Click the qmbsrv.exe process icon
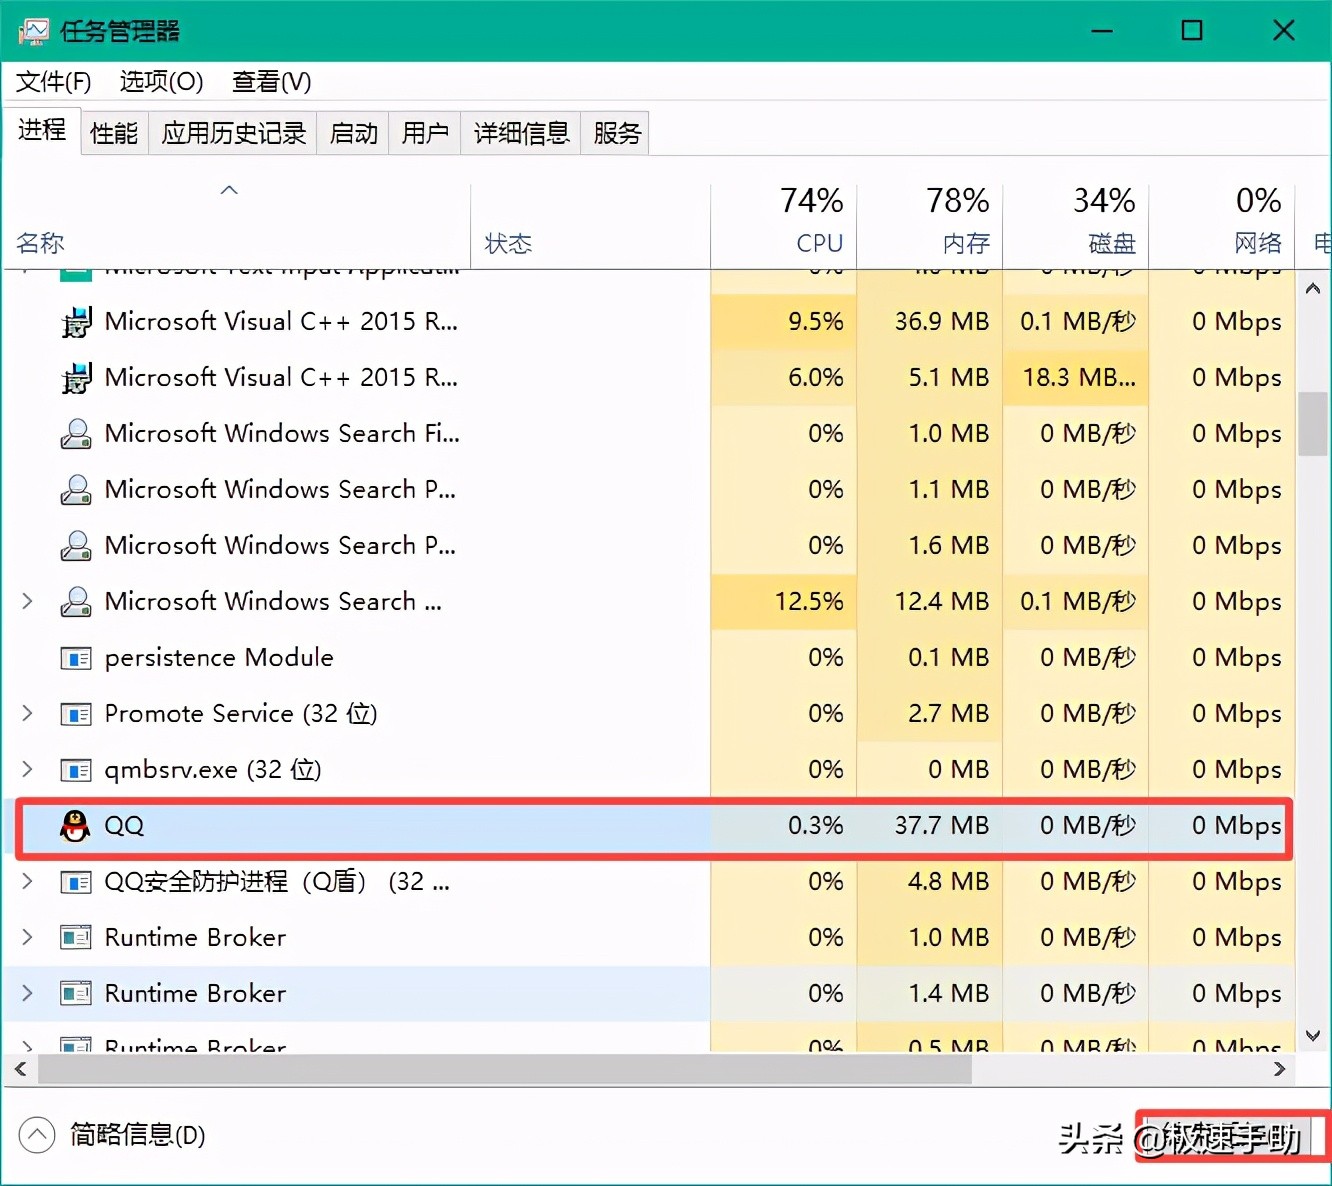1332x1186 pixels. tap(75, 770)
